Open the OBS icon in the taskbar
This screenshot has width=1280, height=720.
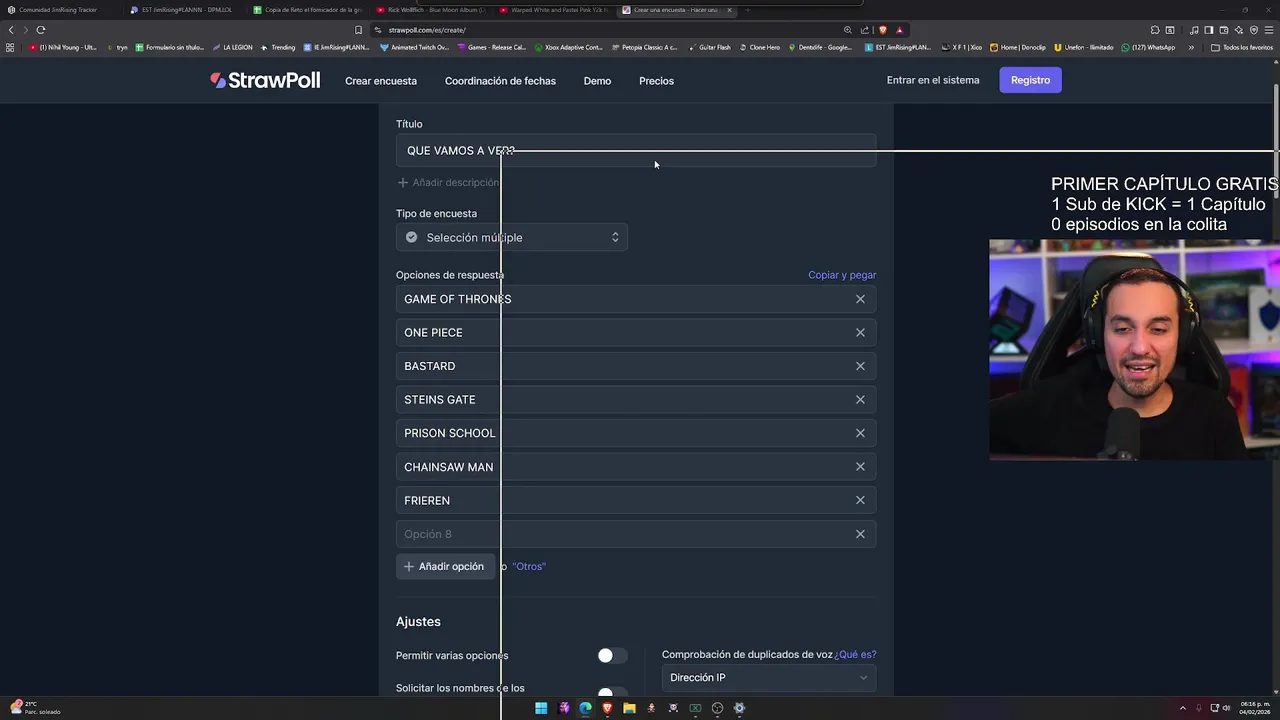coord(717,708)
